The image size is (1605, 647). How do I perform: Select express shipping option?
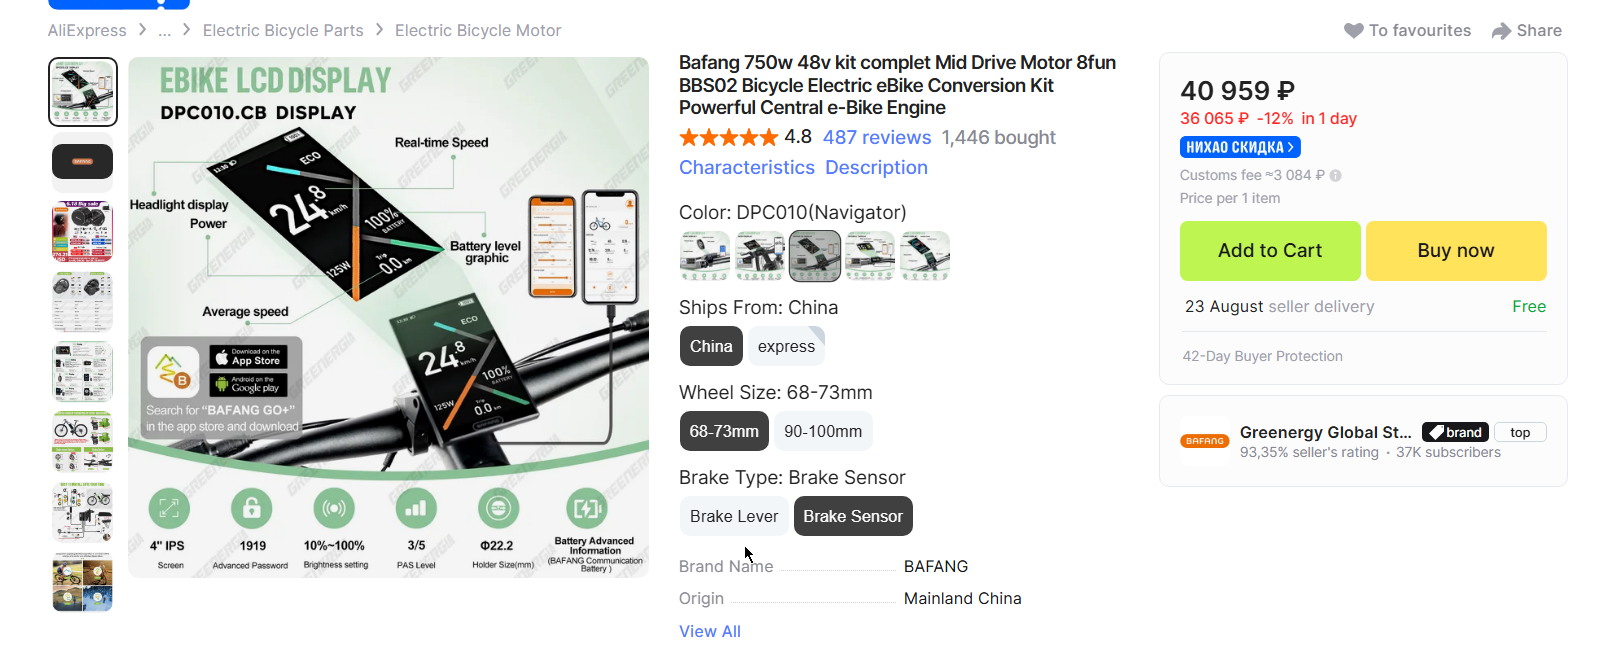[786, 347]
